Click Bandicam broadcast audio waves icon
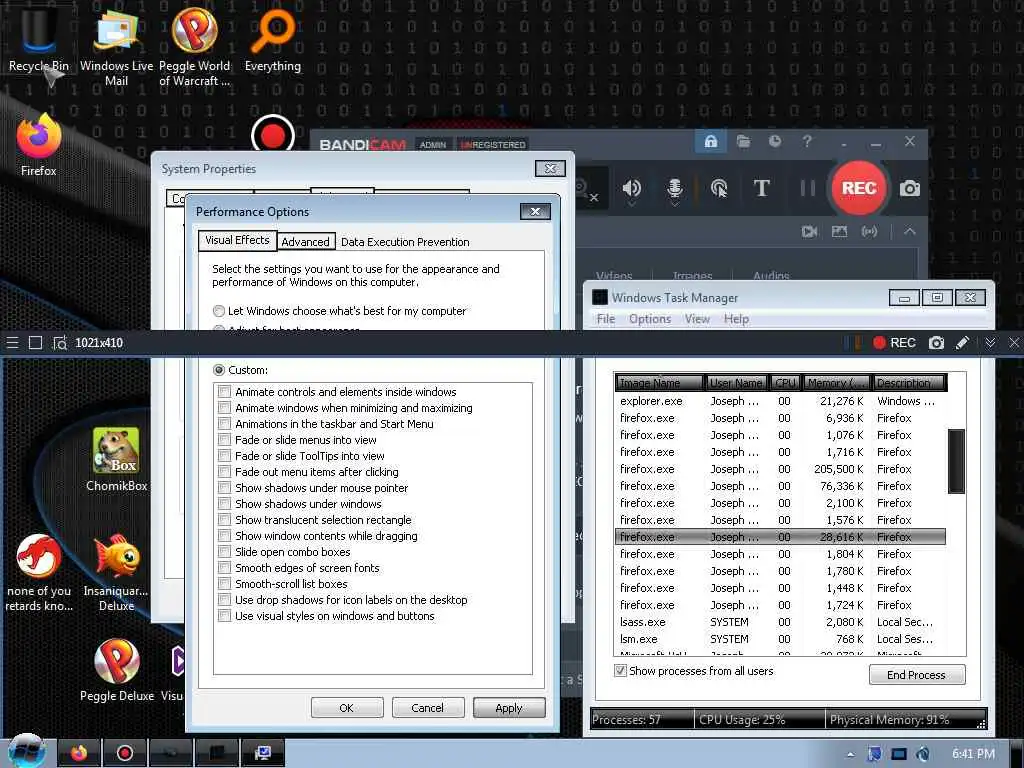 coord(869,231)
